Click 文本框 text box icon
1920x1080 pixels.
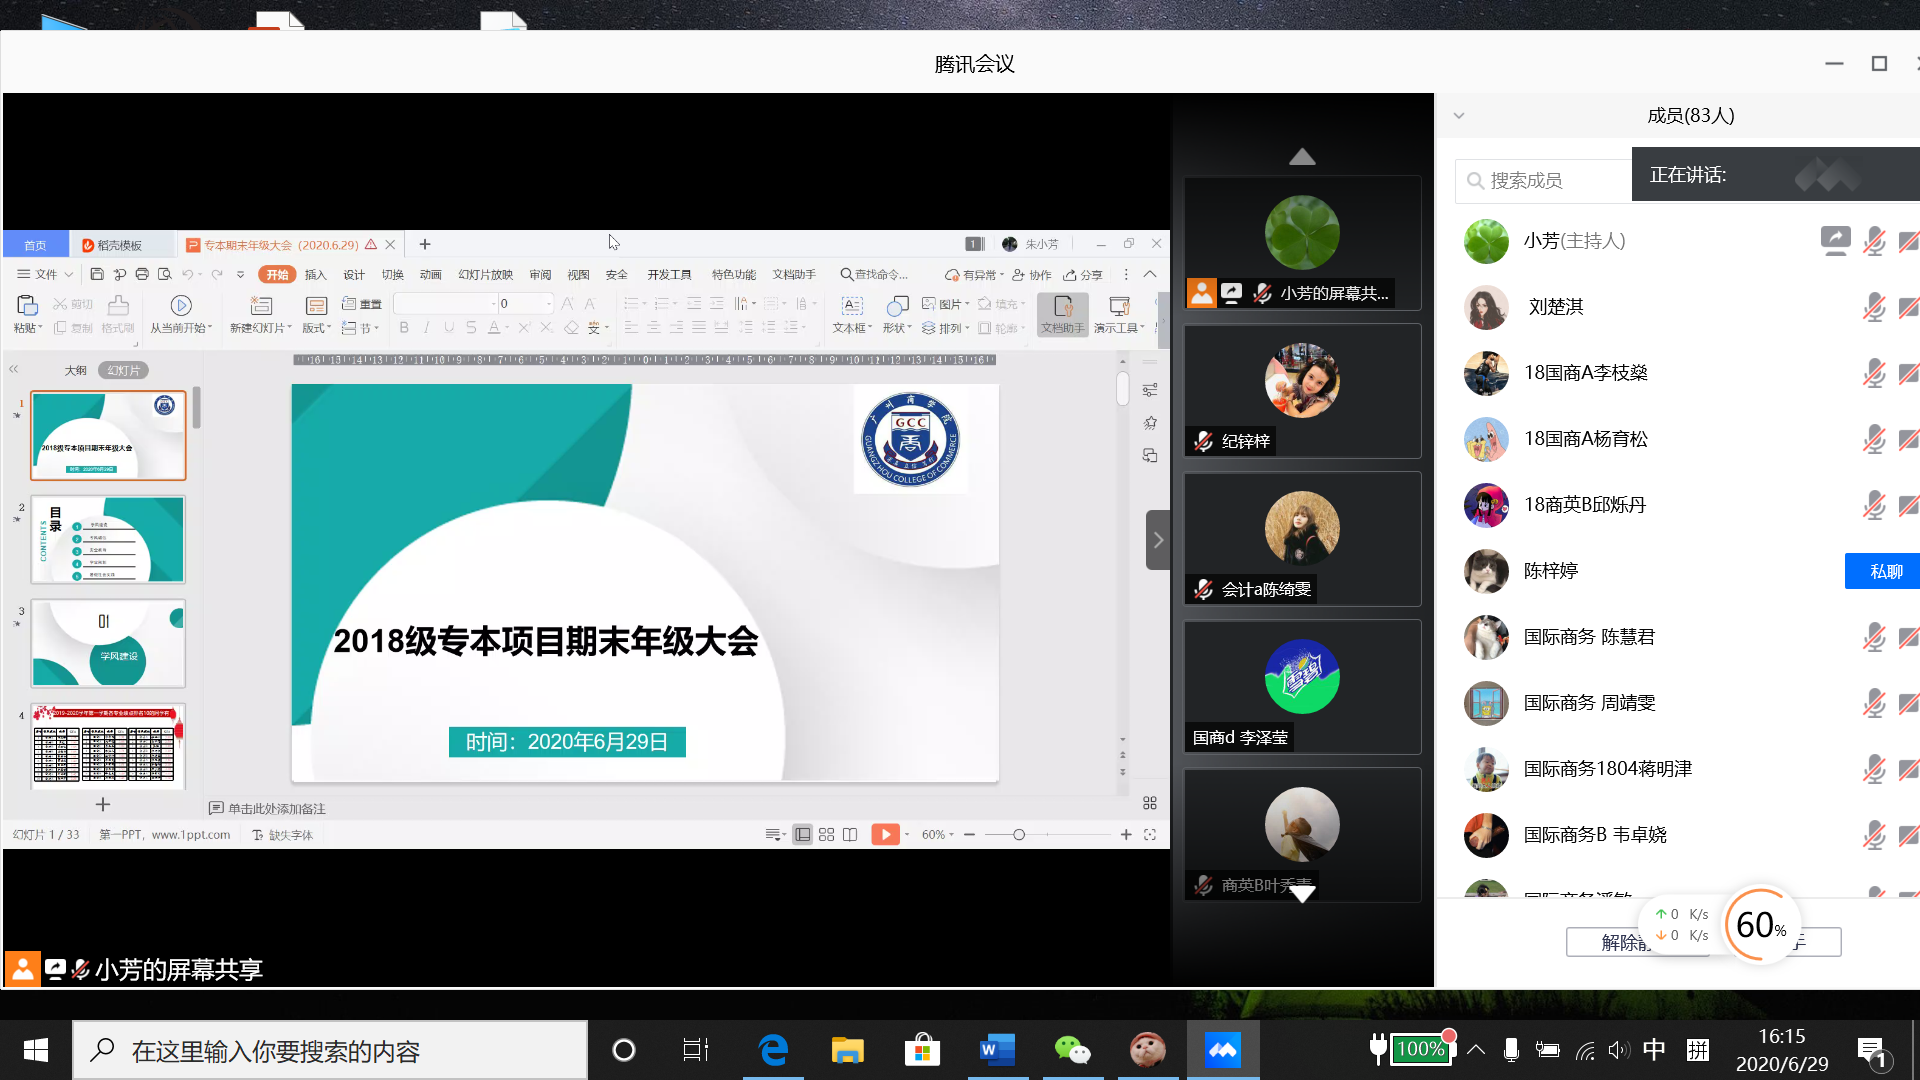pos(852,306)
